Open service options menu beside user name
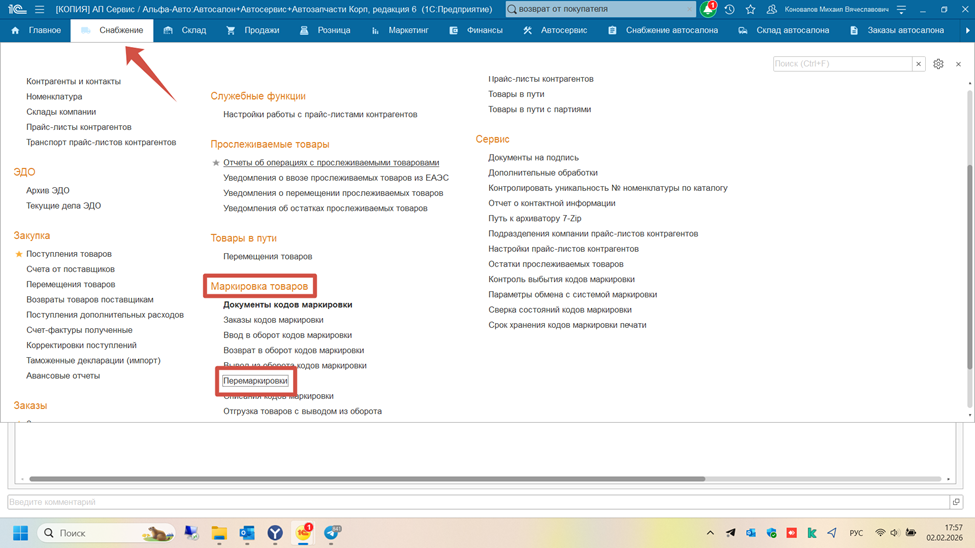 pos(901,9)
